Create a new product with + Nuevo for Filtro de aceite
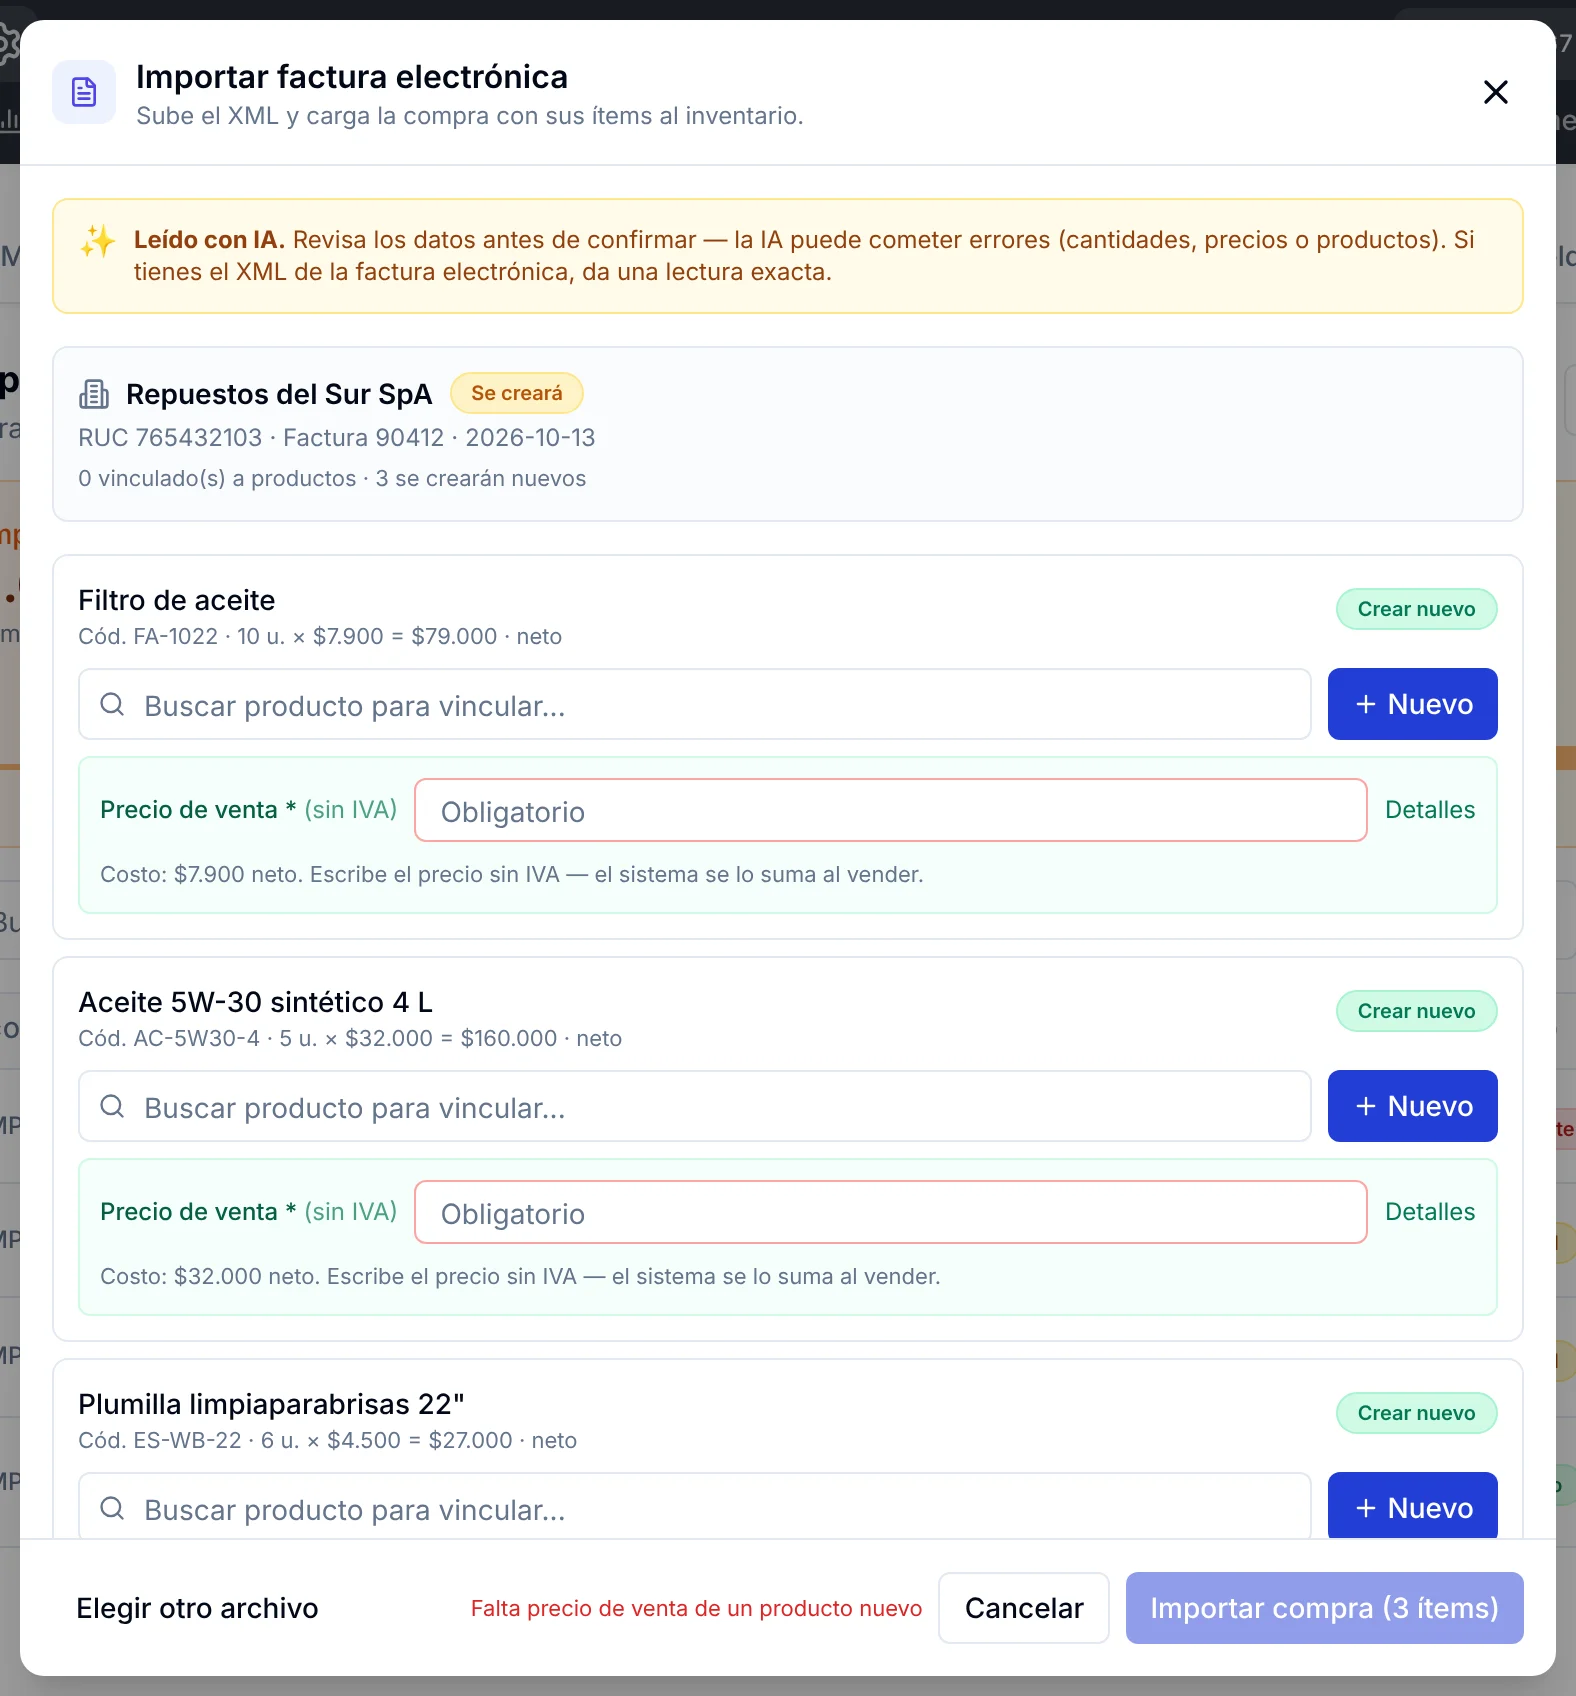The image size is (1576, 1696). (x=1412, y=704)
